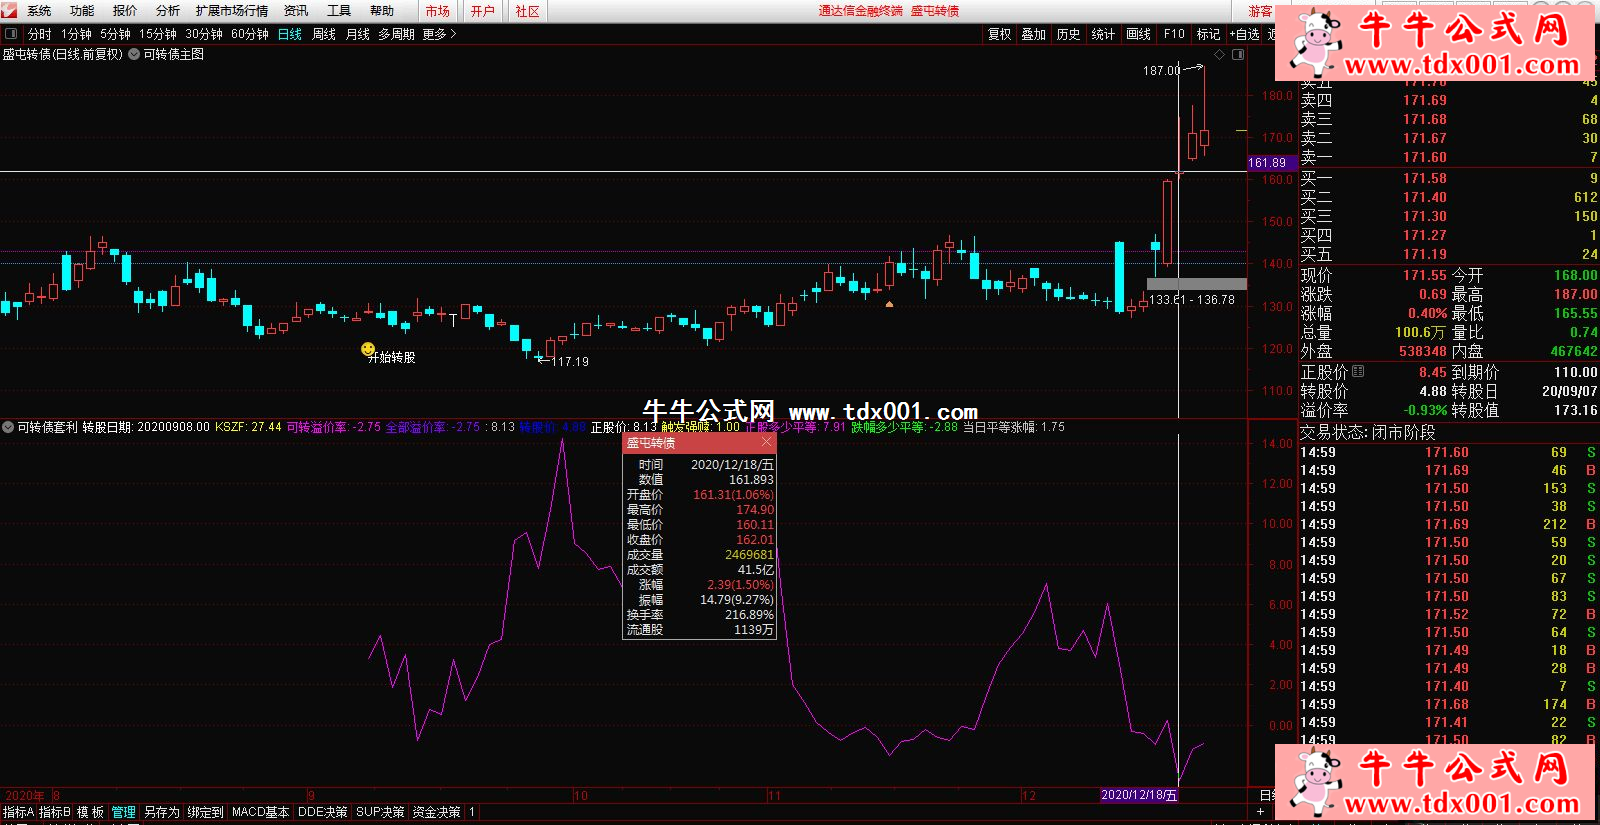Select the 指标B tab
The height and width of the screenshot is (825, 1600).
55,812
